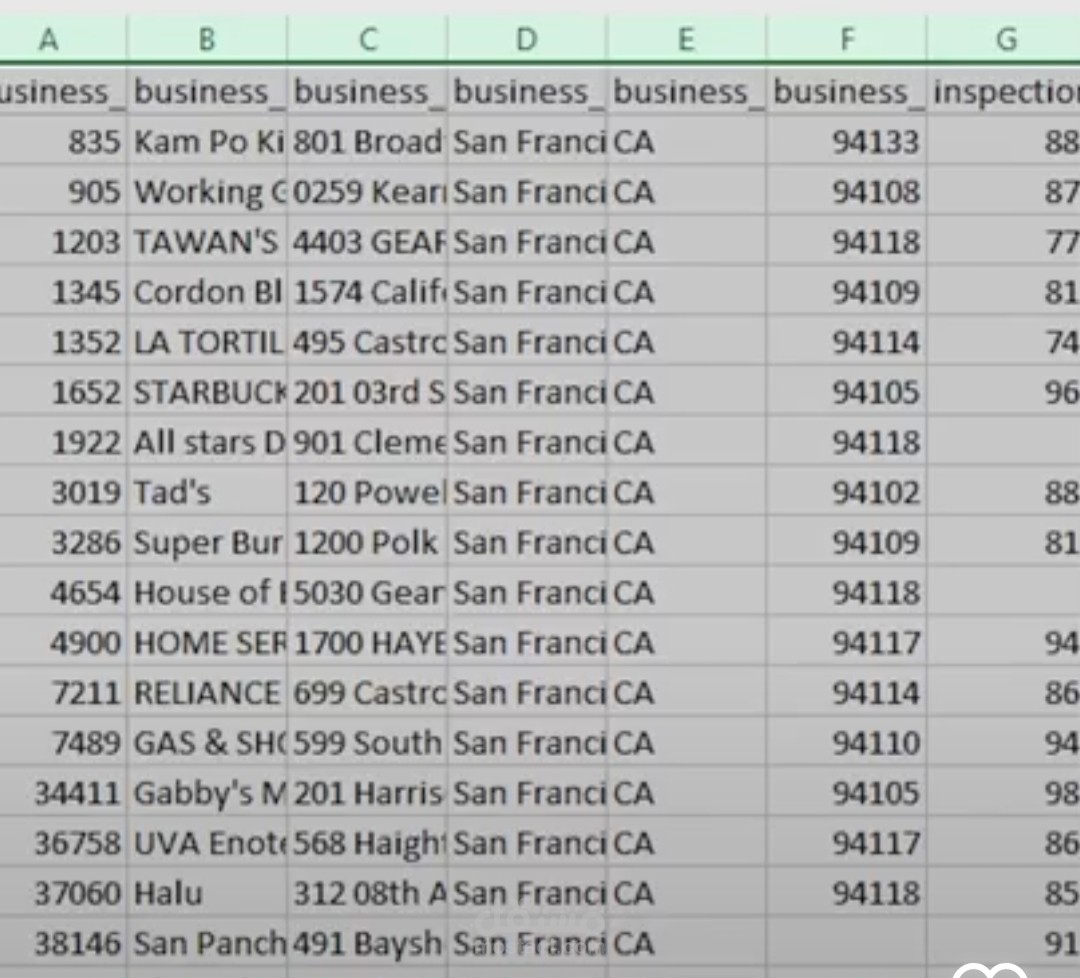Select the cell containing STARBUCK
The height and width of the screenshot is (978, 1080).
[206, 392]
